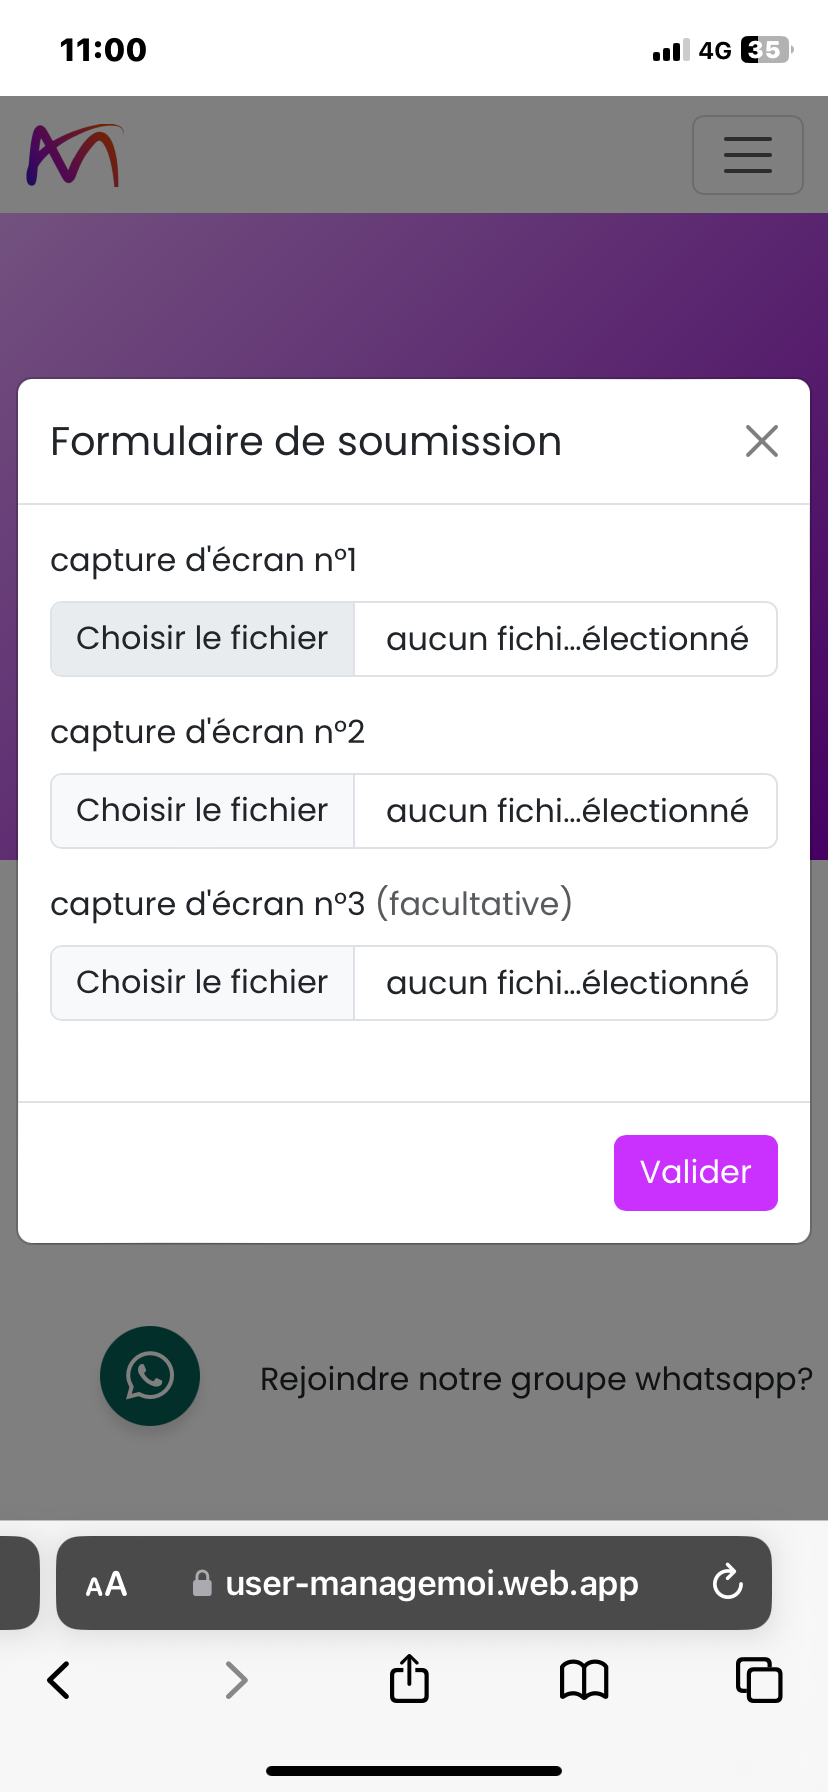Tap the Managemoi logo
Screen dimensions: 828x1792
(x=74, y=155)
